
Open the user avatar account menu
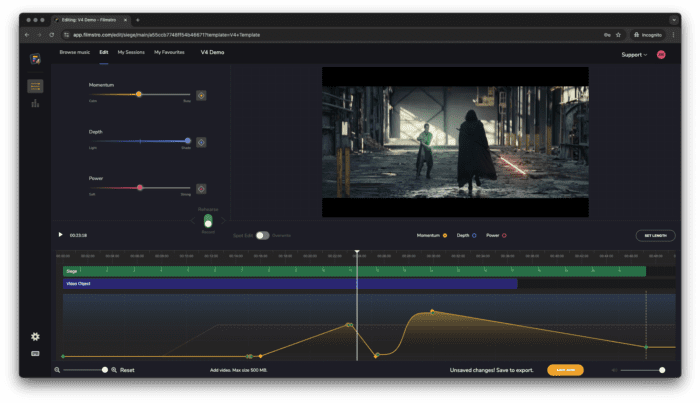(661, 54)
